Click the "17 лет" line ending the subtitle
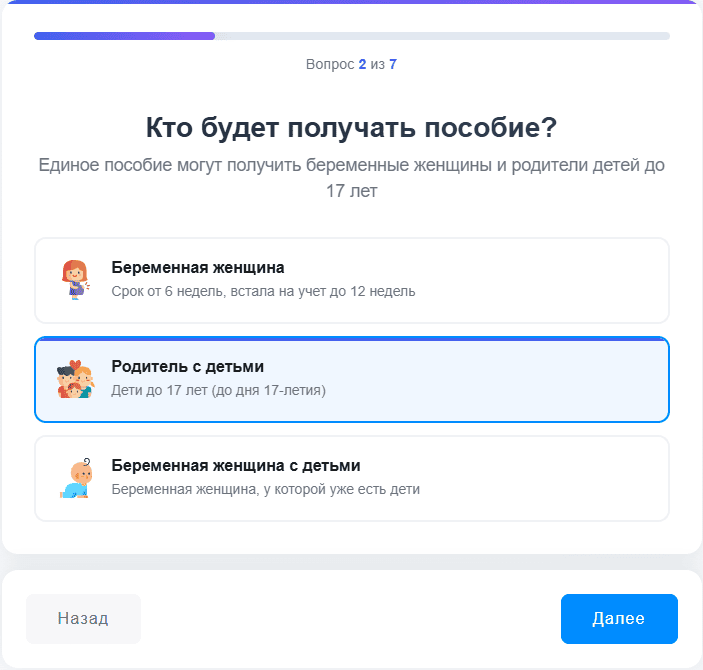Viewport: 703px width, 670px height. pyautogui.click(x=351, y=190)
